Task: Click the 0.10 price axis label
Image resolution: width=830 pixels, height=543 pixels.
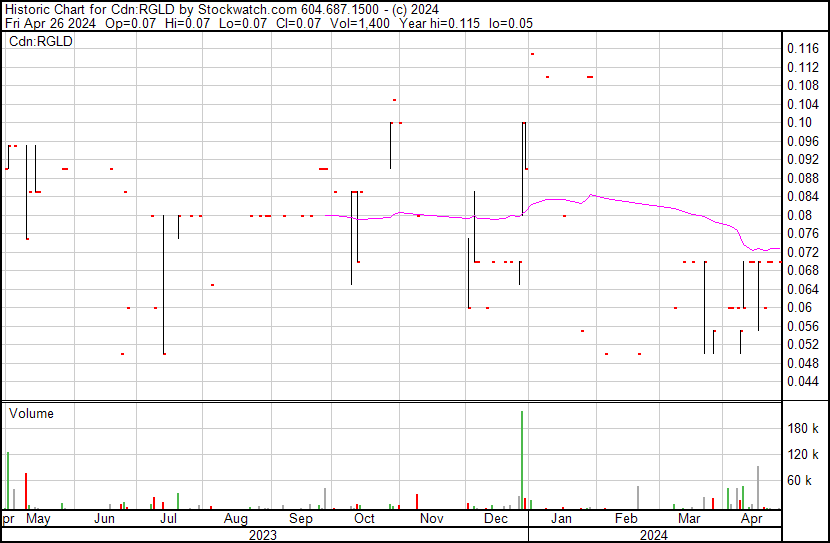Action: (799, 122)
